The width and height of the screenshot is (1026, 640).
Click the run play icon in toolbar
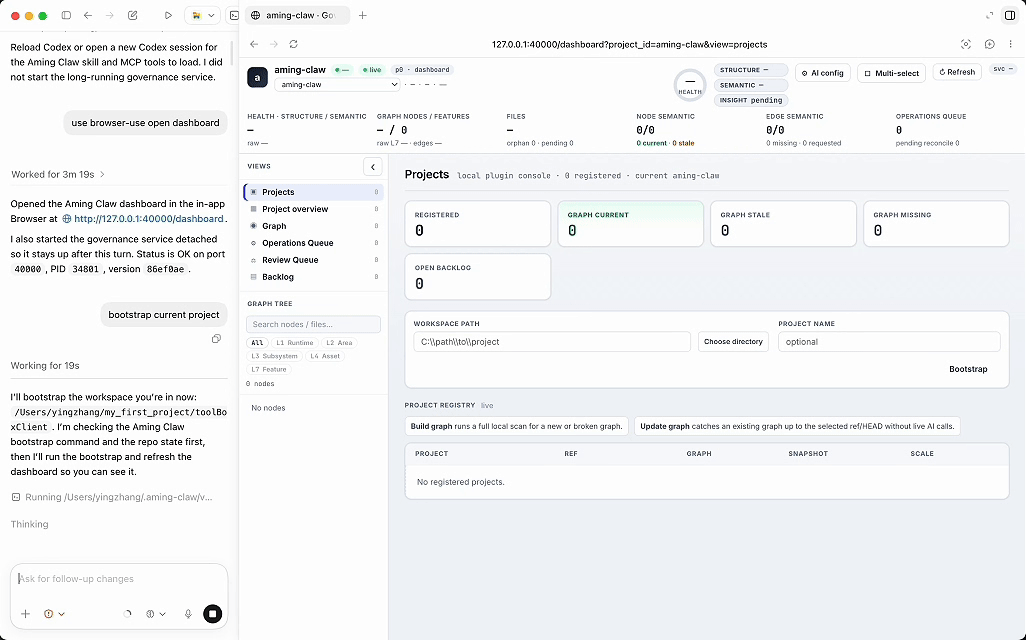pyautogui.click(x=168, y=15)
